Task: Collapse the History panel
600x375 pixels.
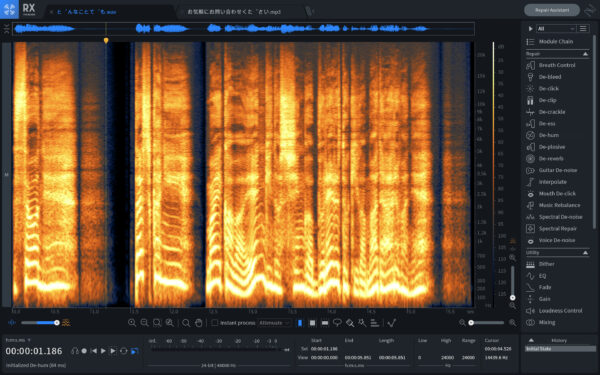Action: coord(531,340)
